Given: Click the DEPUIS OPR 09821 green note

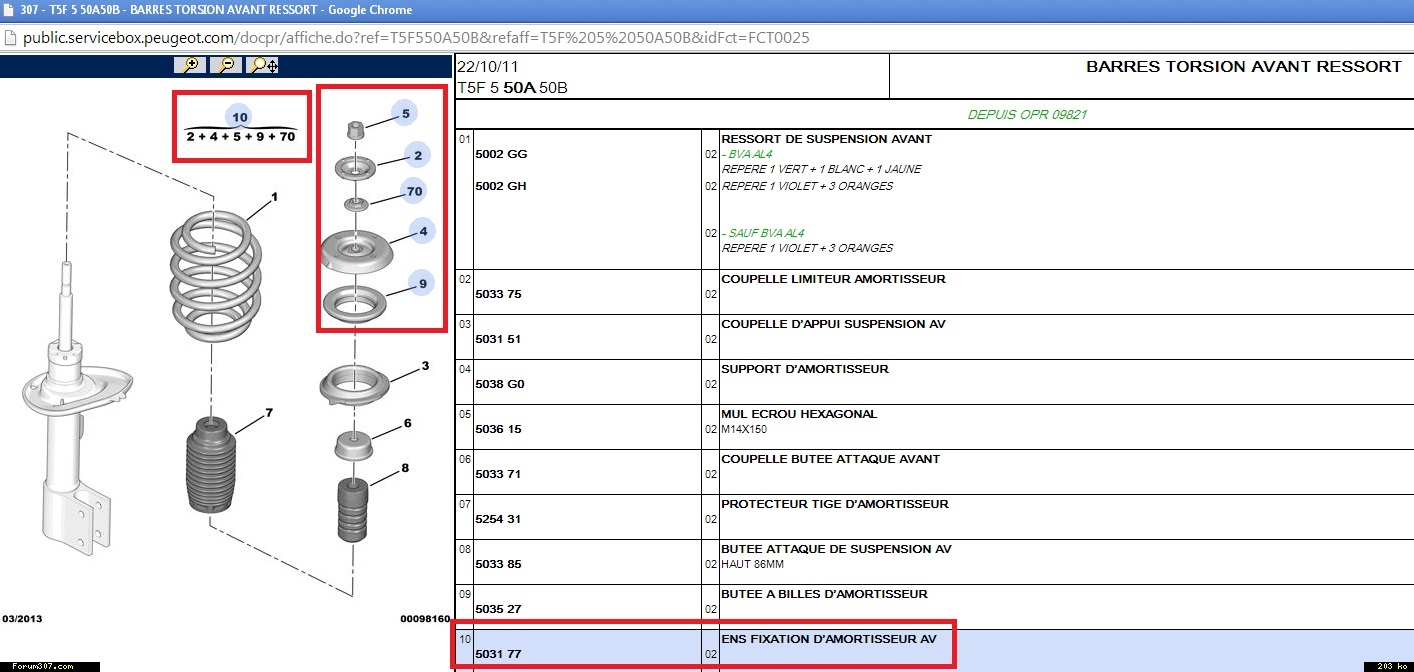Looking at the screenshot, I should click(1027, 114).
